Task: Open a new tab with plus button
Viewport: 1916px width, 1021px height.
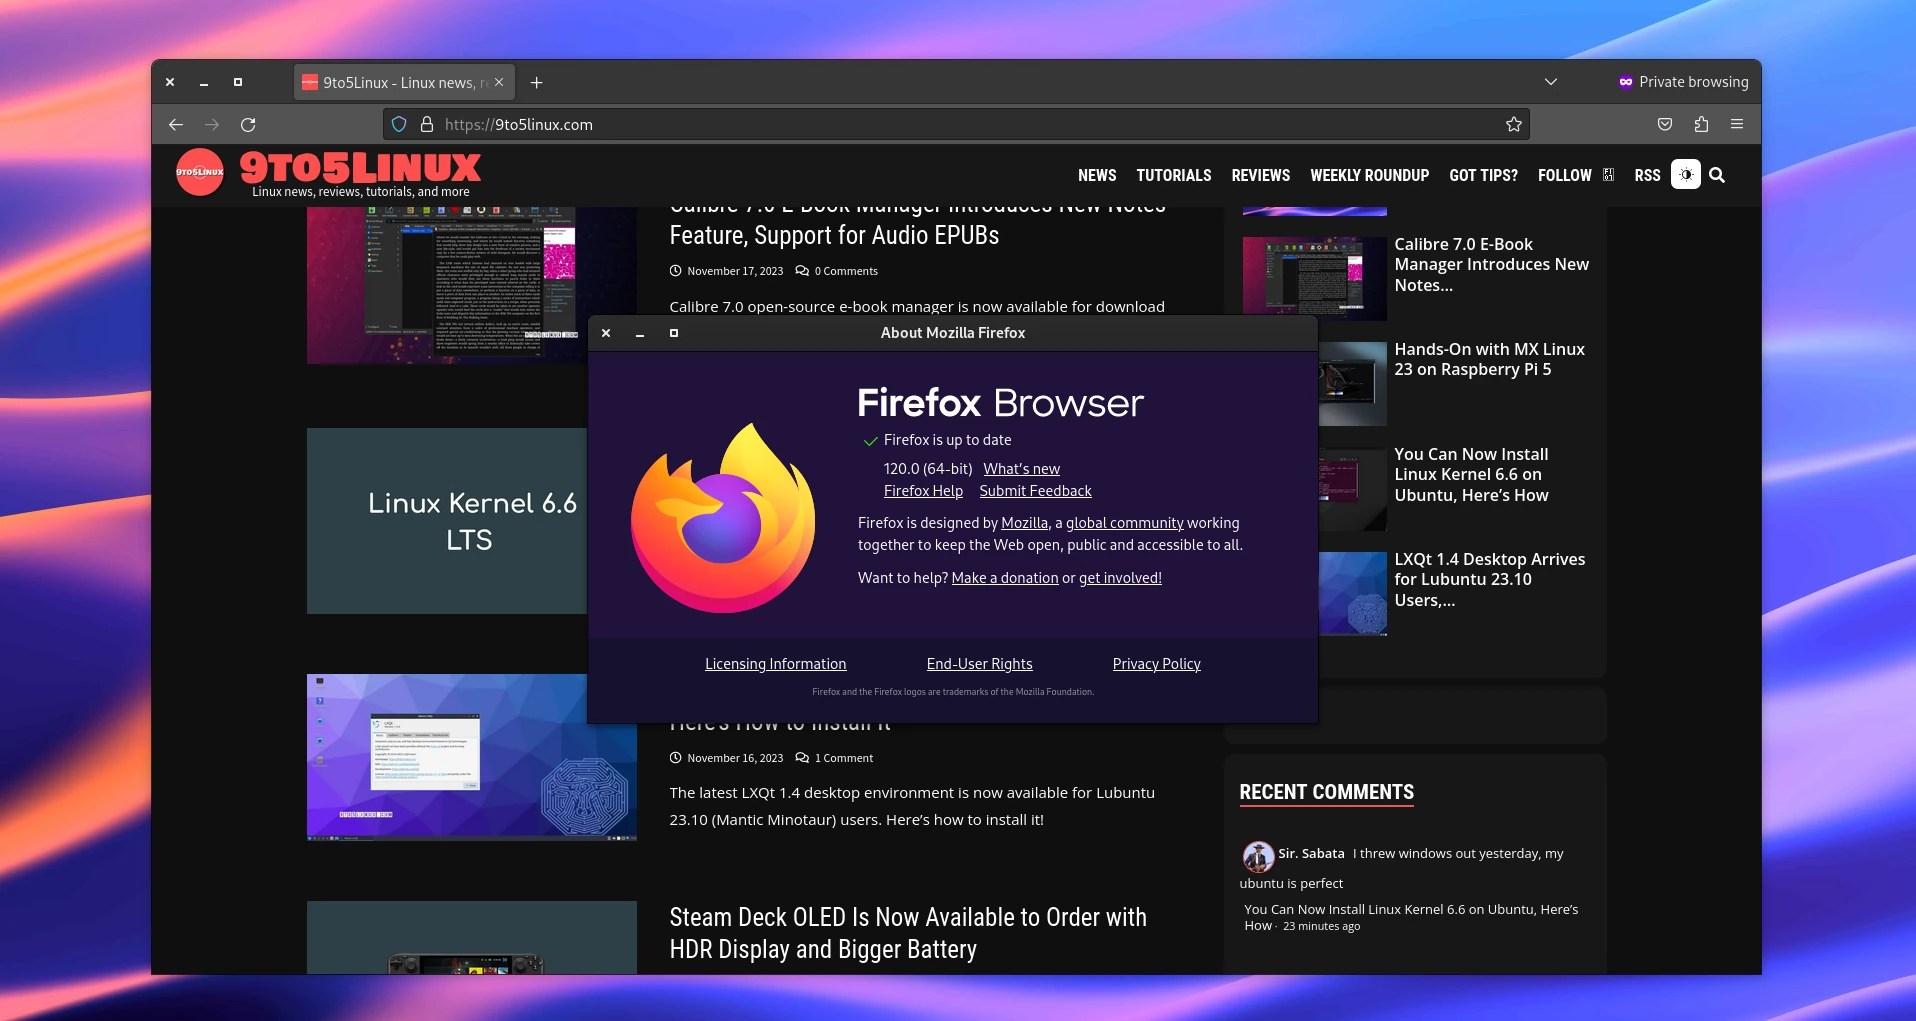Action: 536,83
